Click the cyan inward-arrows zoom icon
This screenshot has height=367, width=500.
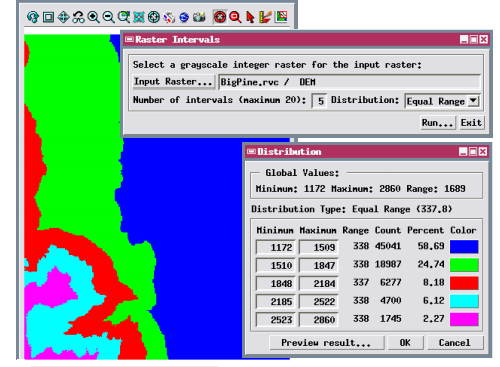click(139, 17)
